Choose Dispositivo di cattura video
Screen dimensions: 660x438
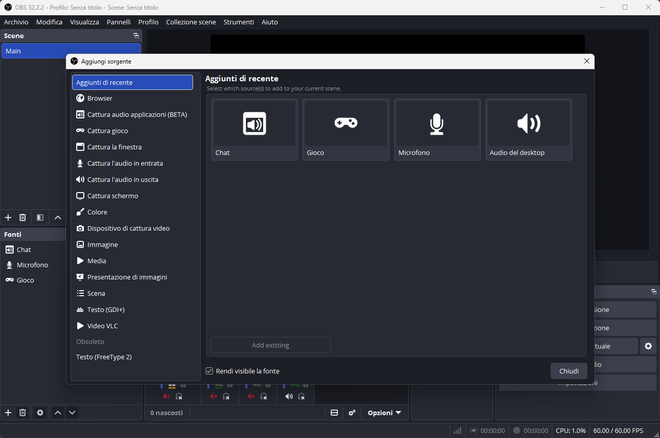point(132,228)
